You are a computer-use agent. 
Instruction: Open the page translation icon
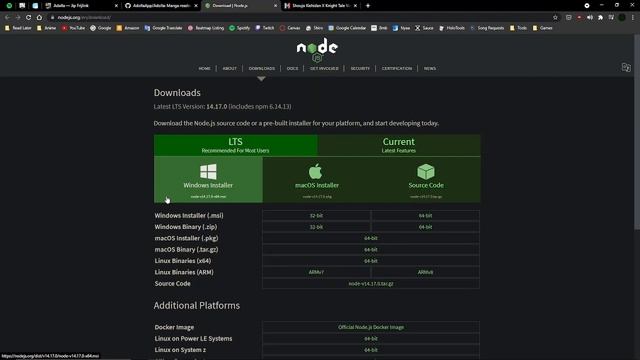[626, 67]
